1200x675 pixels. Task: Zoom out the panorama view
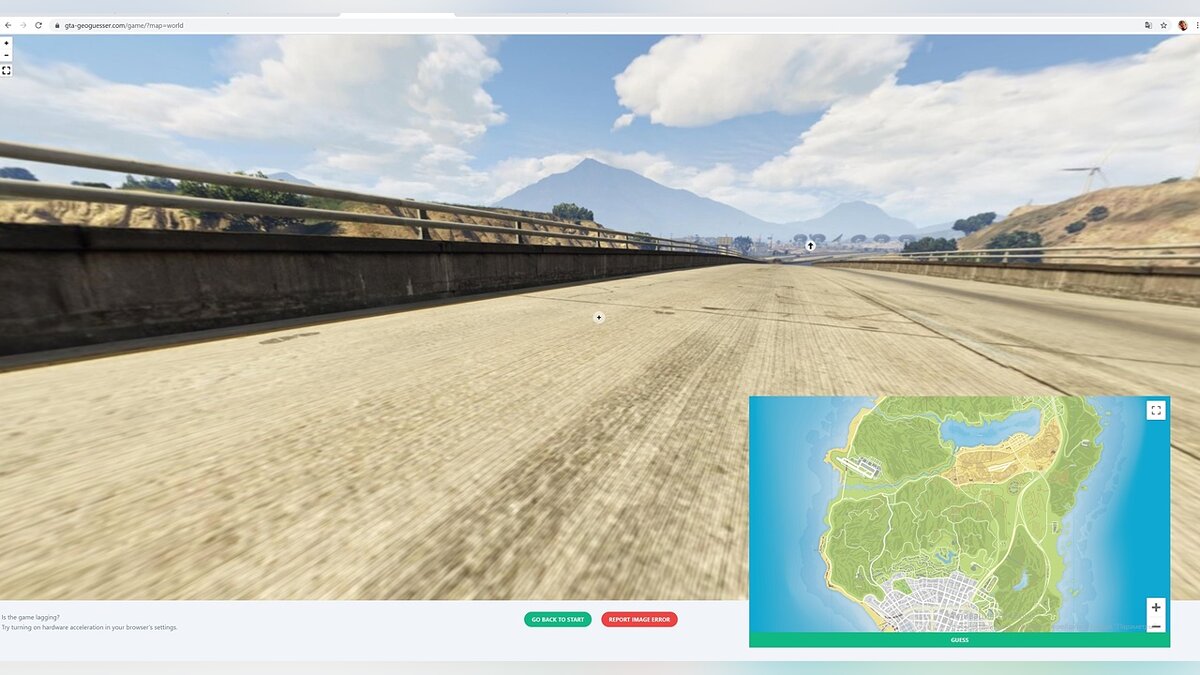(x=6, y=55)
